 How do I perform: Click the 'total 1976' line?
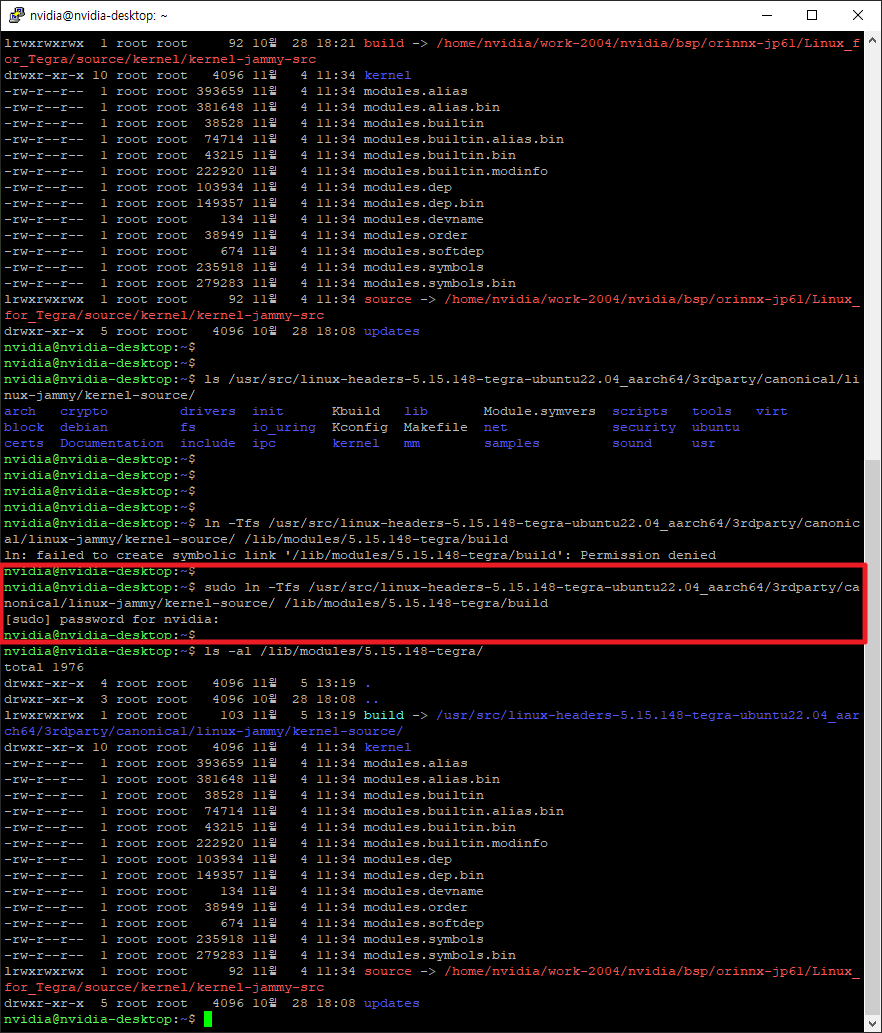coord(43,667)
